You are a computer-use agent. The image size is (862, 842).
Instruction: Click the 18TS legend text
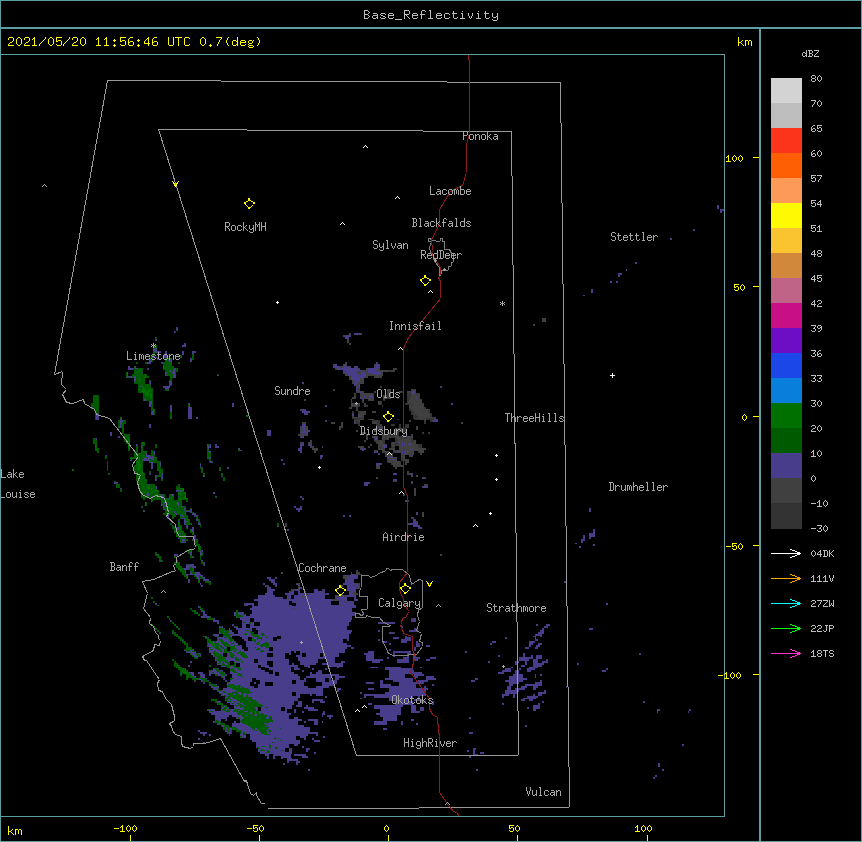(822, 653)
